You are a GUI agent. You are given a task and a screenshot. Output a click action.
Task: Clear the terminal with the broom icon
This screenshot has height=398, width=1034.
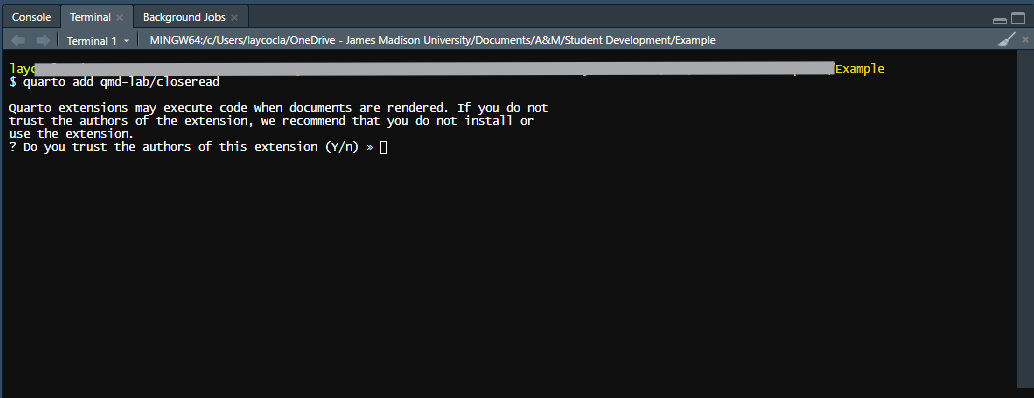(1005, 40)
